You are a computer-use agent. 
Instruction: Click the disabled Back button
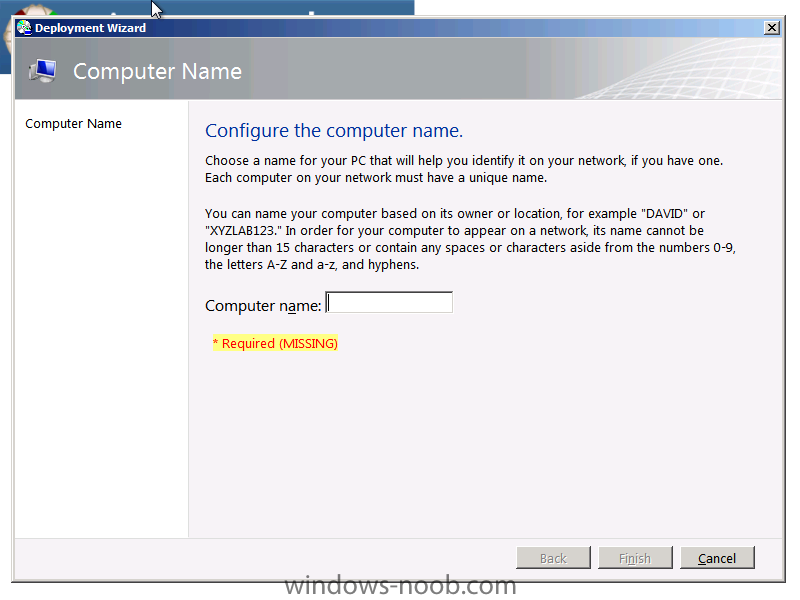coord(553,558)
